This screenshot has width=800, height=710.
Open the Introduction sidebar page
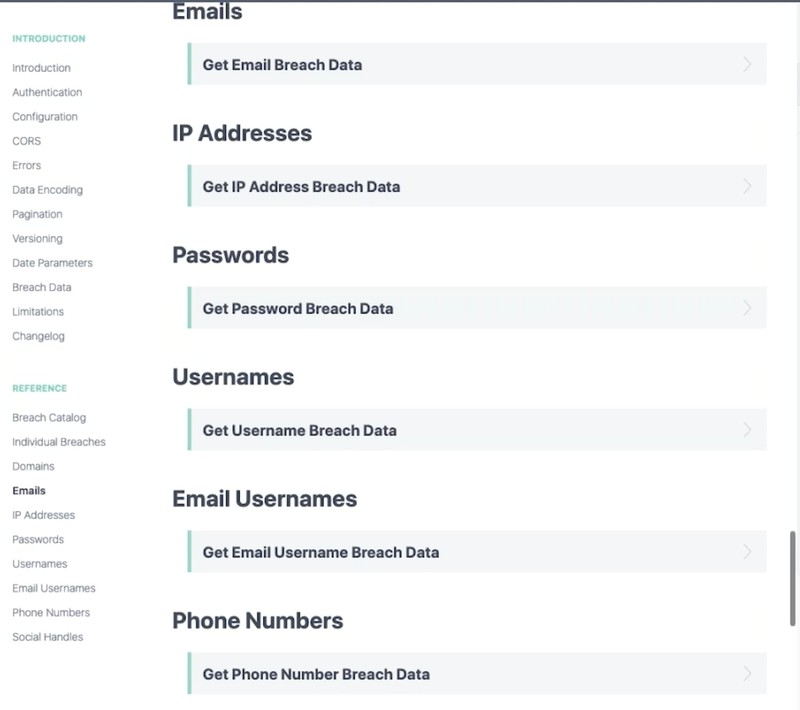tap(41, 68)
